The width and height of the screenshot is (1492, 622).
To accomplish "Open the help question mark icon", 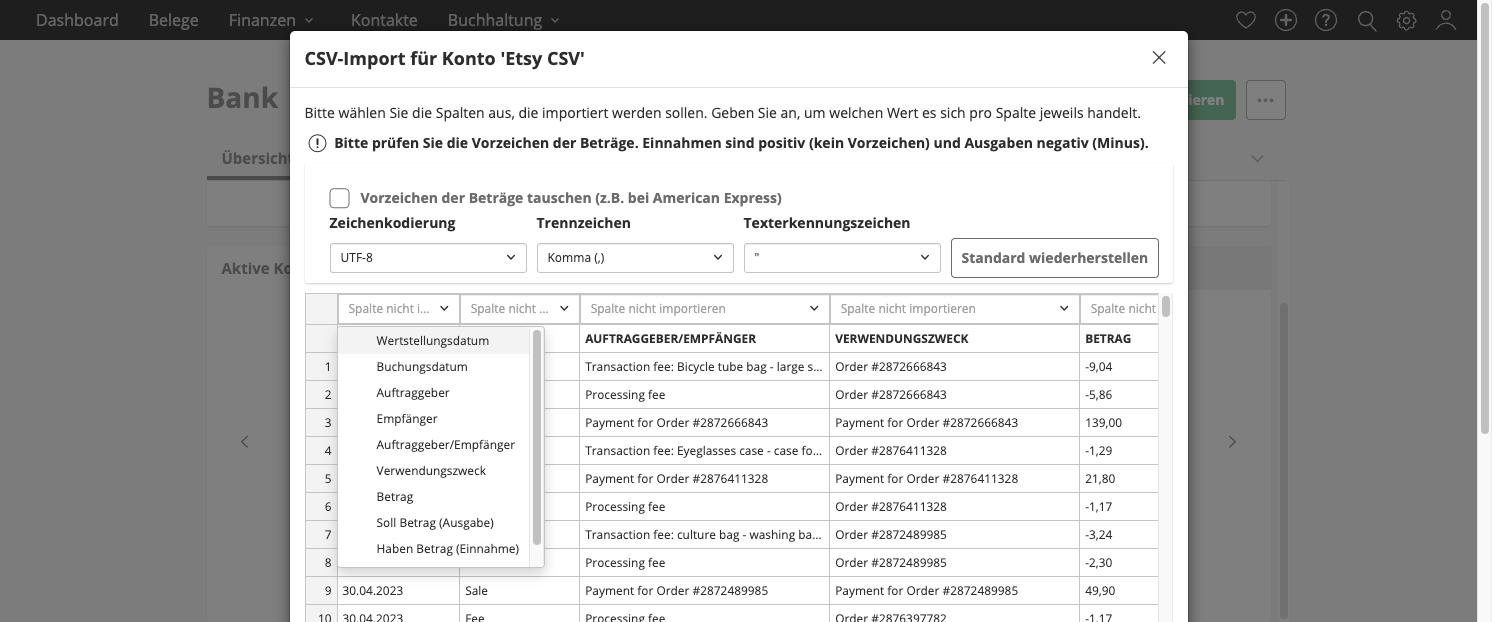I will pos(1326,20).
